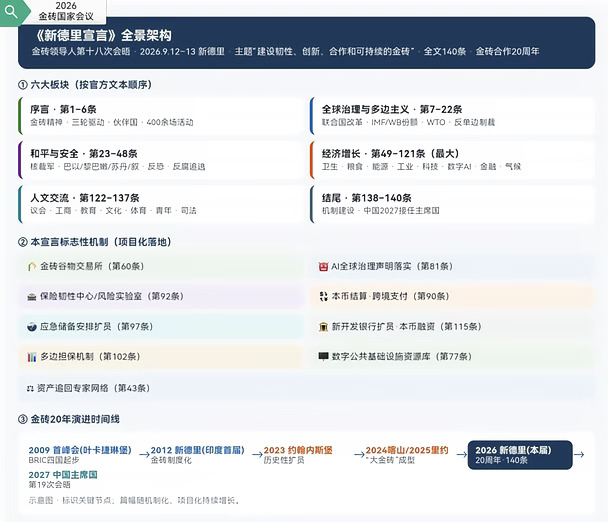
Task: Select the 经济增长·第49-121条 (最大) title
Action: (390, 154)
